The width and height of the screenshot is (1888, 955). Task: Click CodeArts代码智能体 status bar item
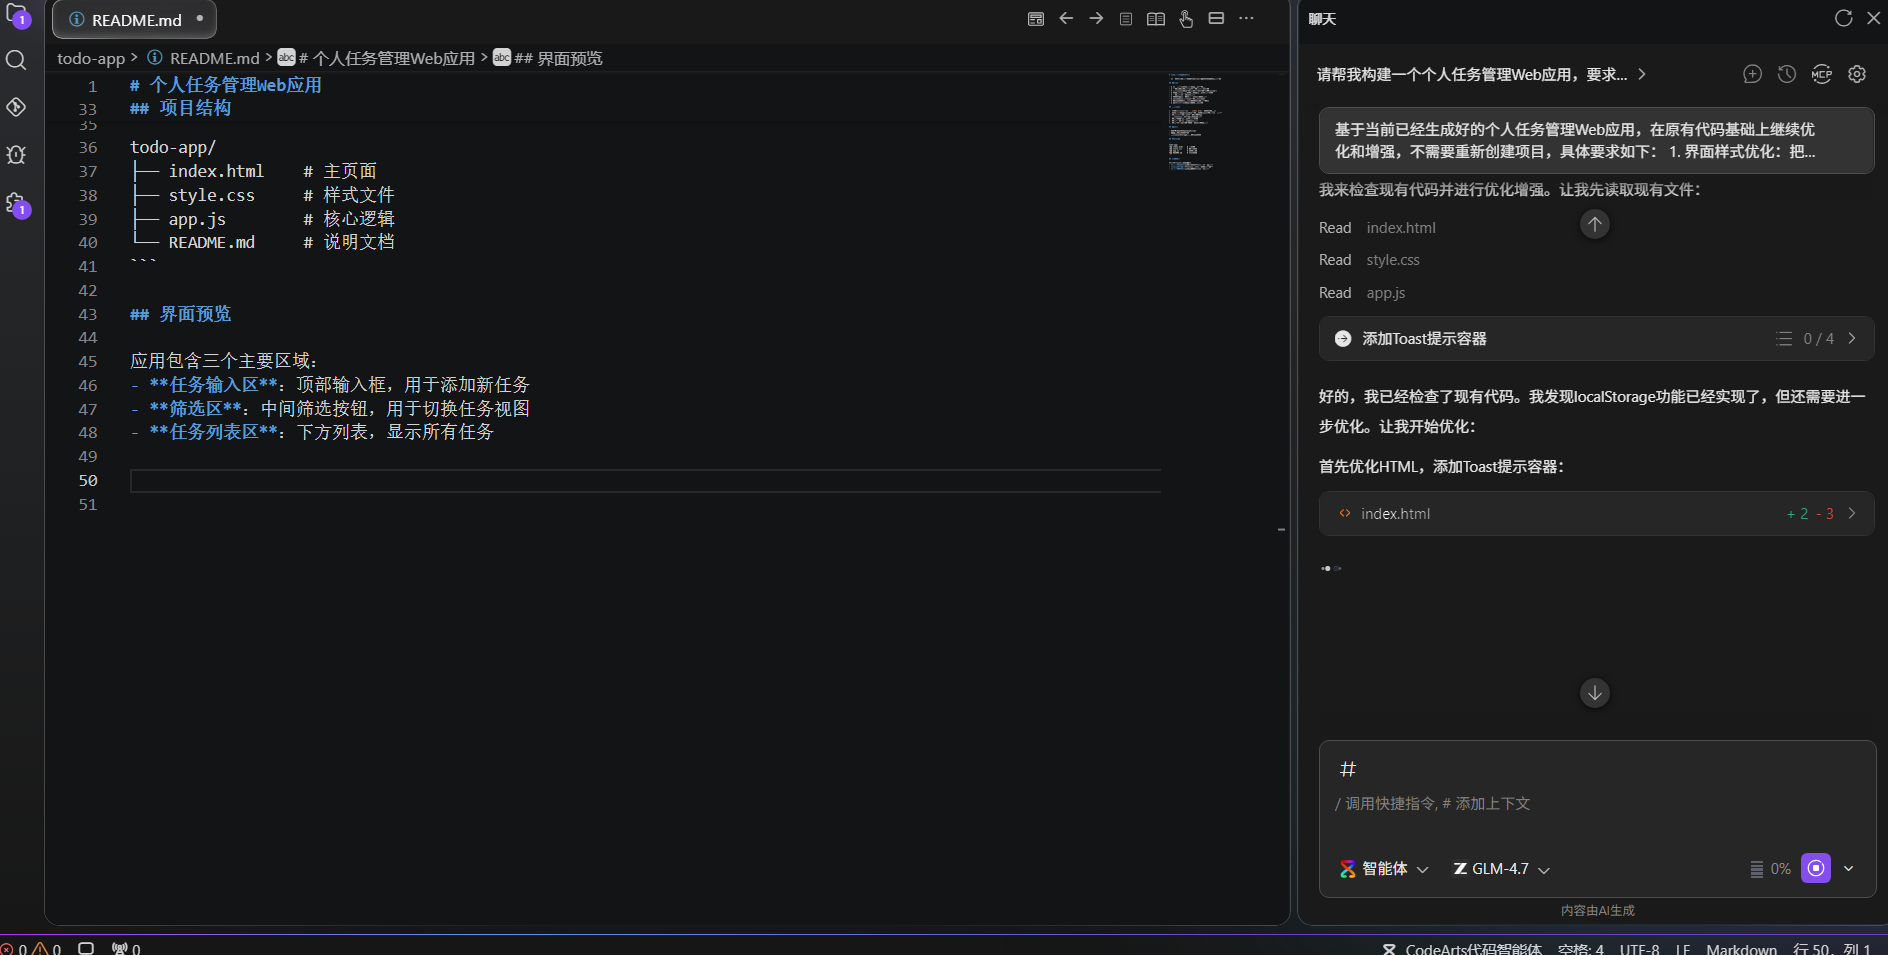coord(1463,948)
